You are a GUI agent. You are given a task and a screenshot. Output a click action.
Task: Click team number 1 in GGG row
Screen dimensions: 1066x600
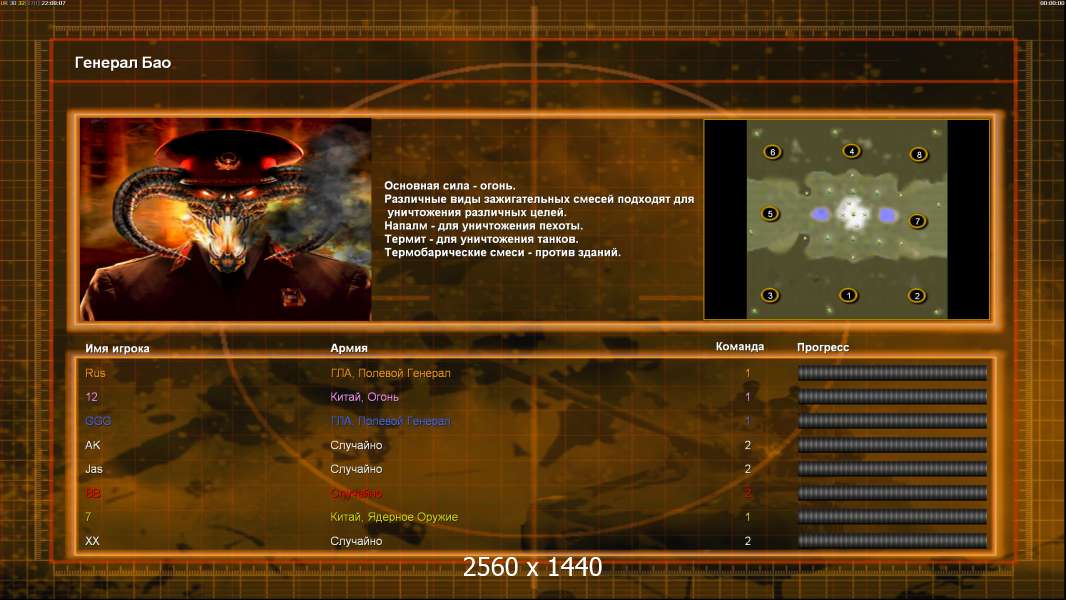747,421
